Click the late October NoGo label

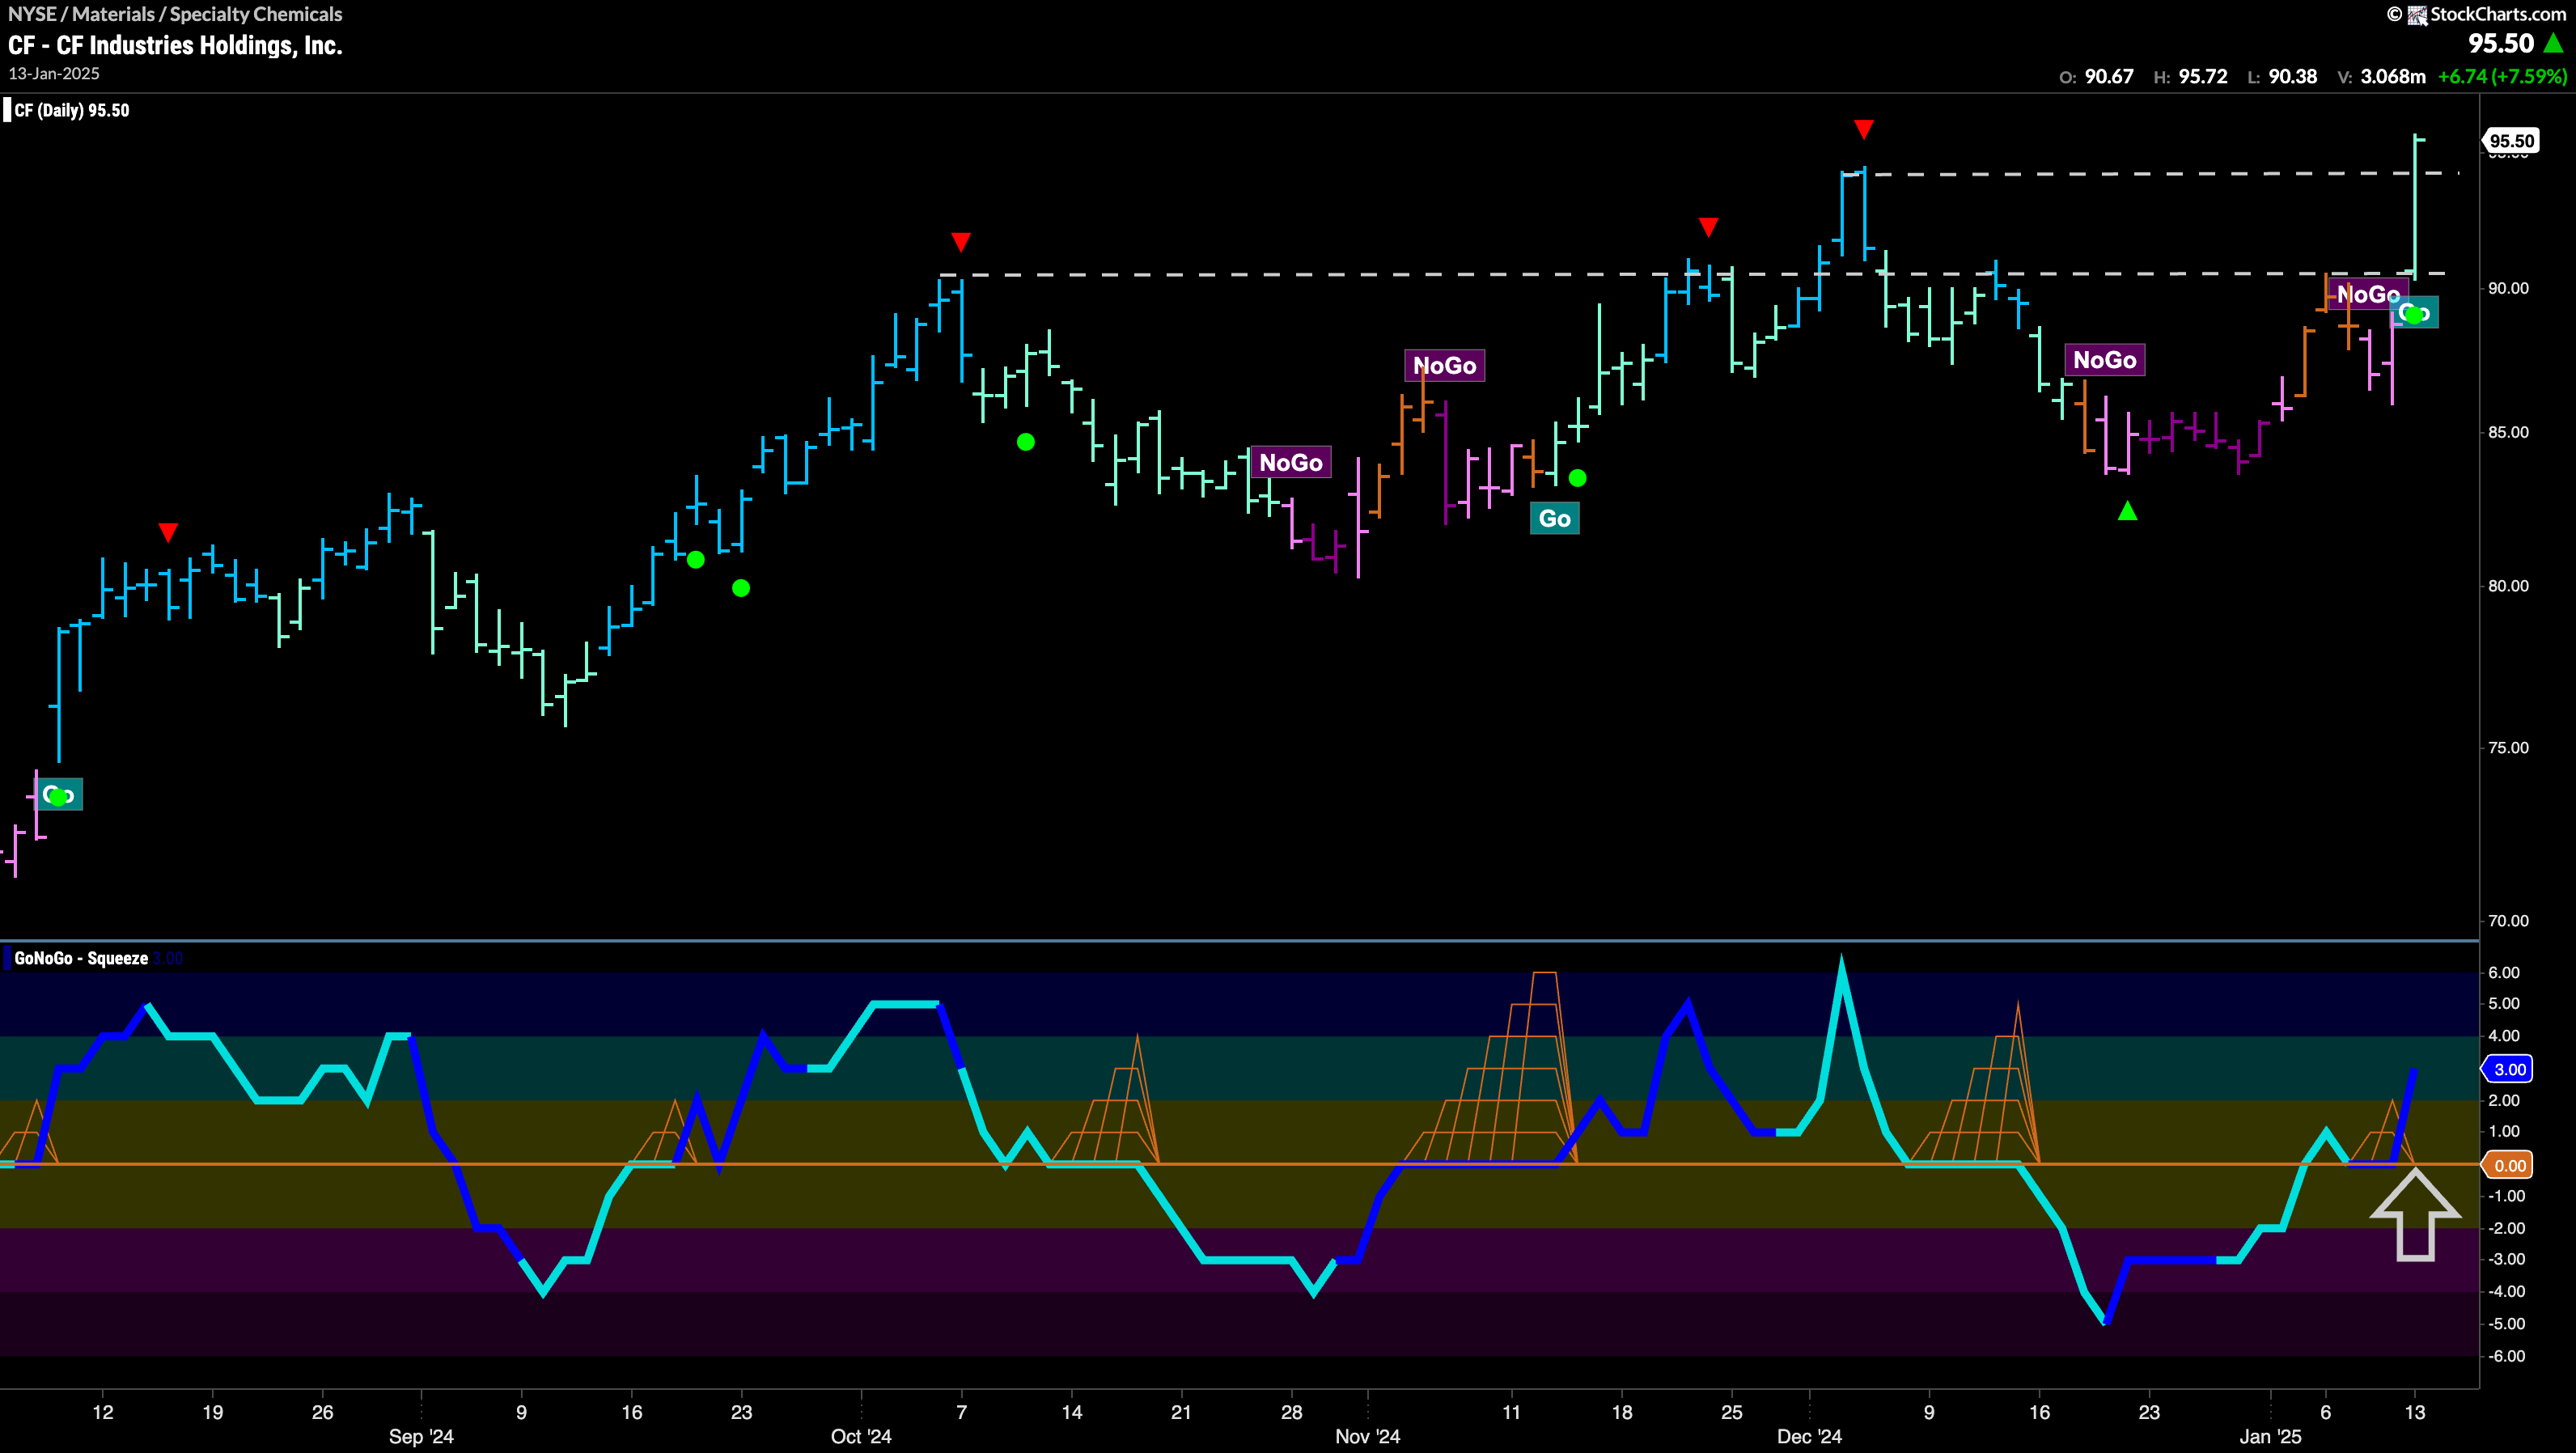[x=1291, y=462]
